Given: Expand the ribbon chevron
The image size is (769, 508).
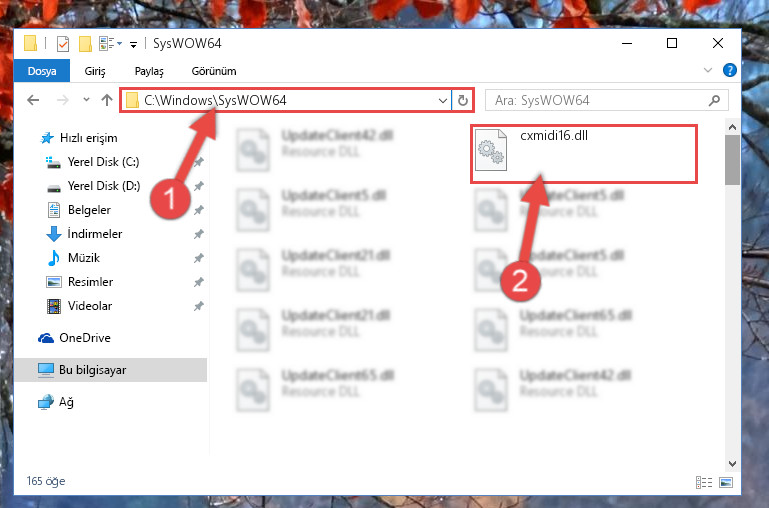Looking at the screenshot, I should (708, 70).
